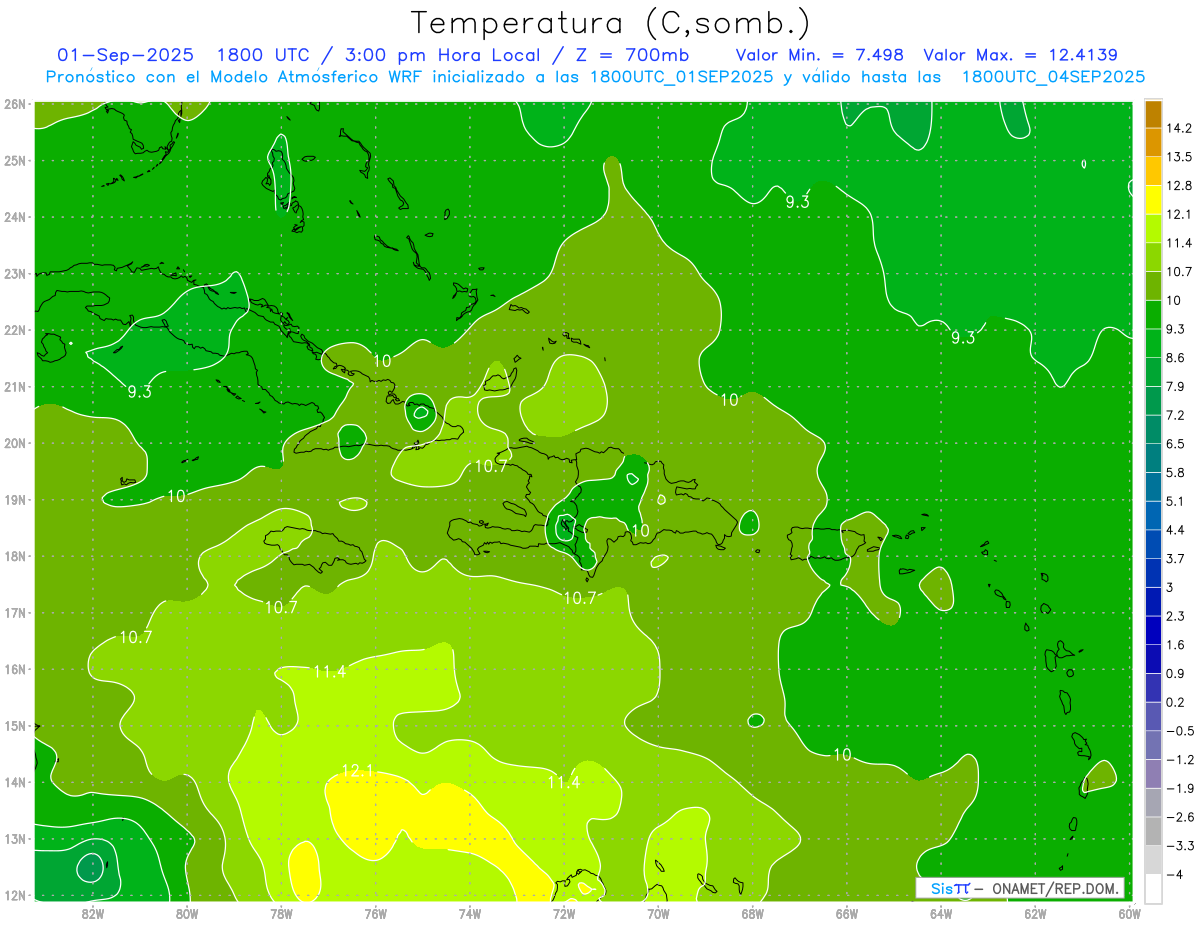Click the "Valor Max. = 12.4139" readout
This screenshot has height=927, width=1200.
[x=1021, y=55]
